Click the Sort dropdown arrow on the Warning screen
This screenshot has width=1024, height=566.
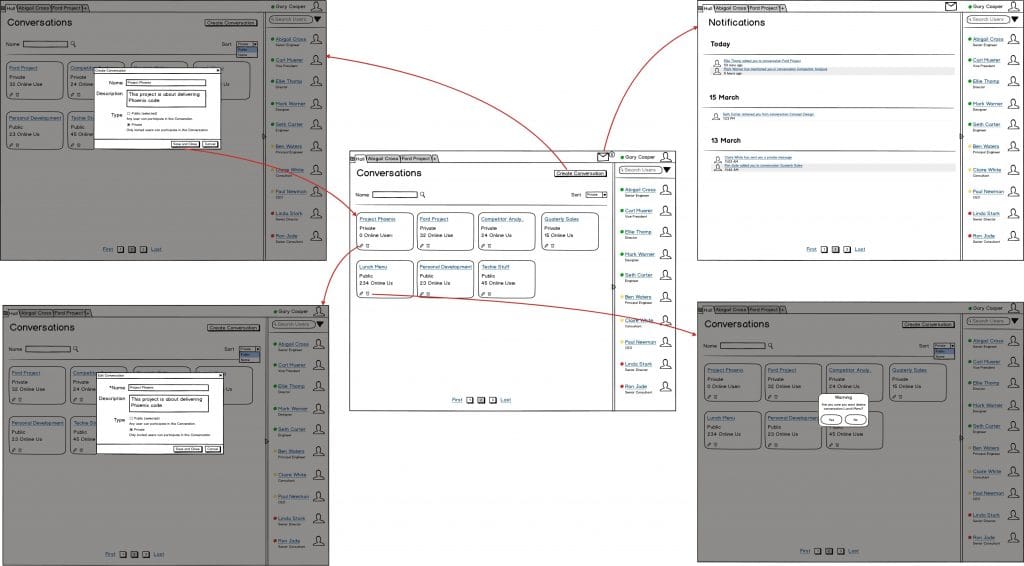click(x=952, y=345)
